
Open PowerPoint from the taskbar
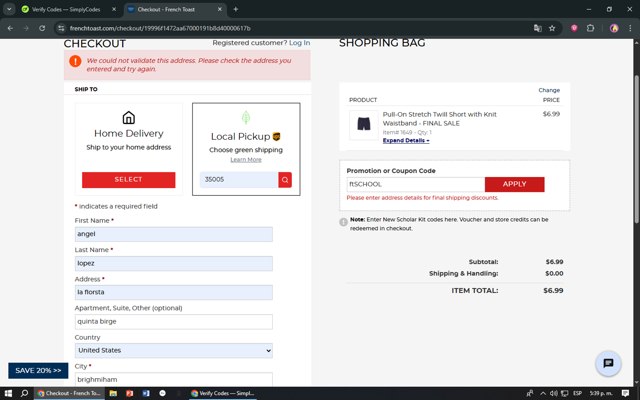click(130, 393)
